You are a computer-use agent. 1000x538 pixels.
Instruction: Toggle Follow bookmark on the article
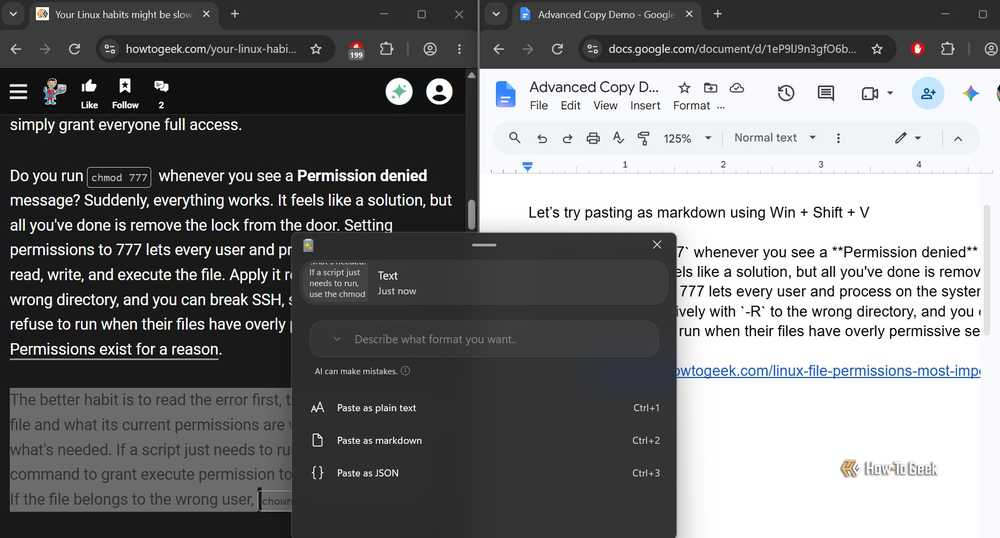pyautogui.click(x=125, y=94)
